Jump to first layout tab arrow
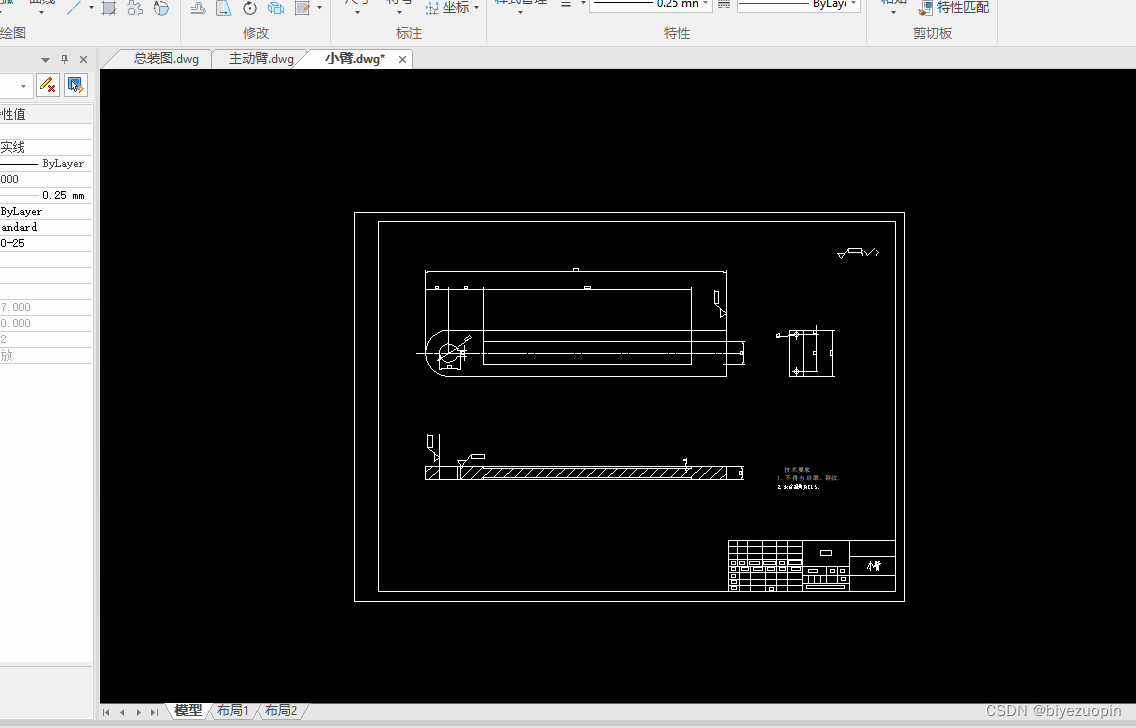This screenshot has height=728, width=1136. (106, 713)
